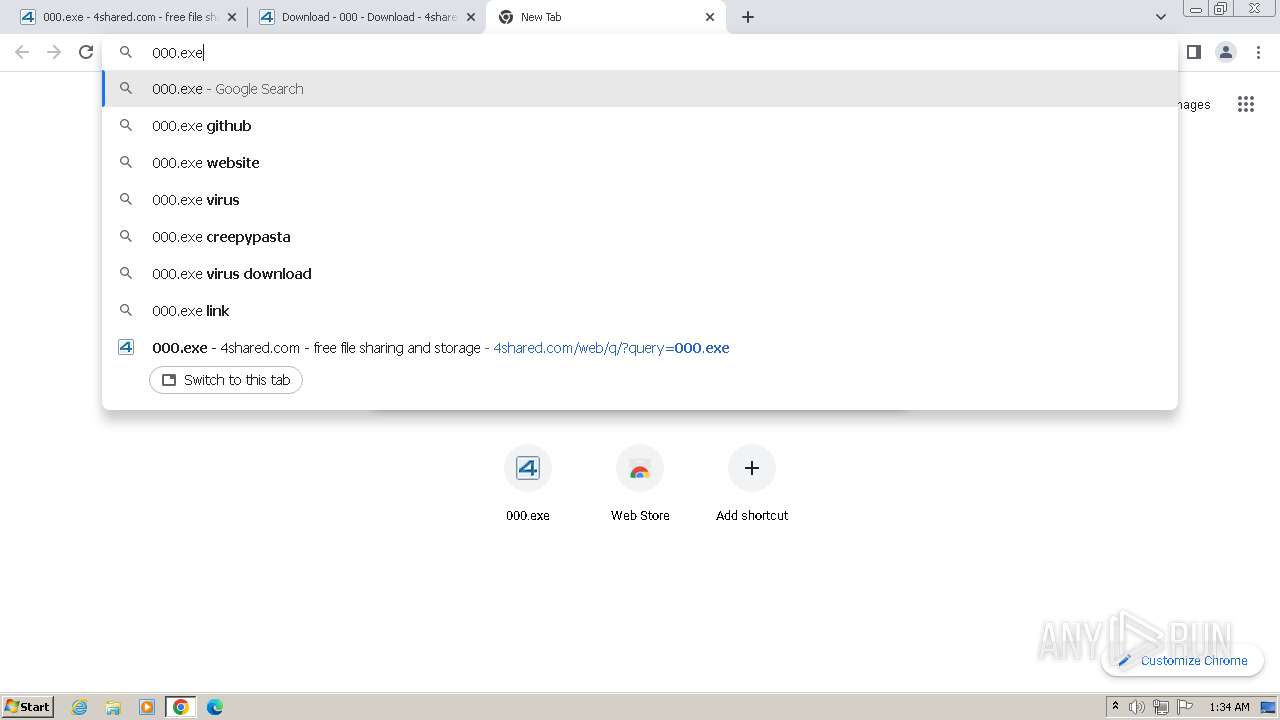Switch to the Download - 000 4shared tab
Image resolution: width=1280 pixels, height=720 pixels.
tap(367, 17)
